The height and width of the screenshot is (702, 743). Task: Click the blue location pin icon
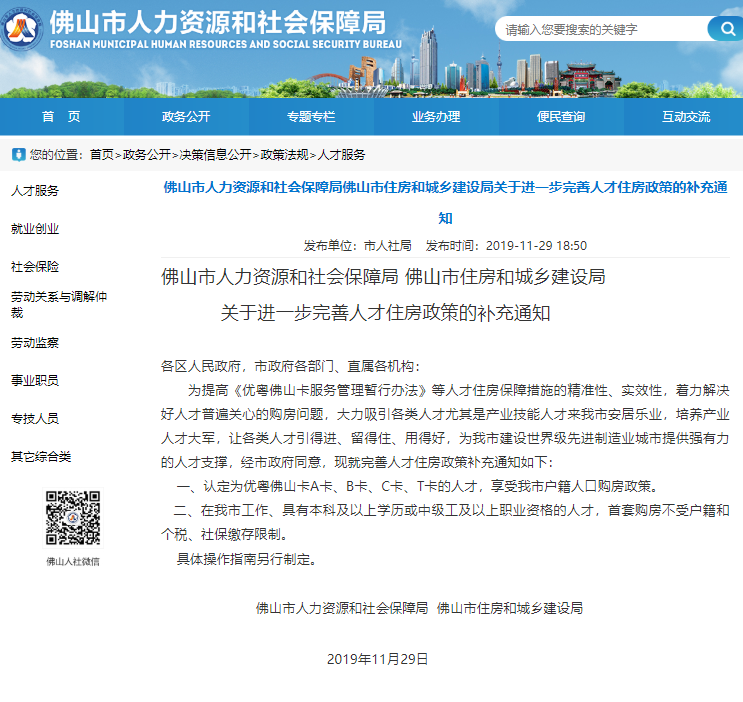18,155
